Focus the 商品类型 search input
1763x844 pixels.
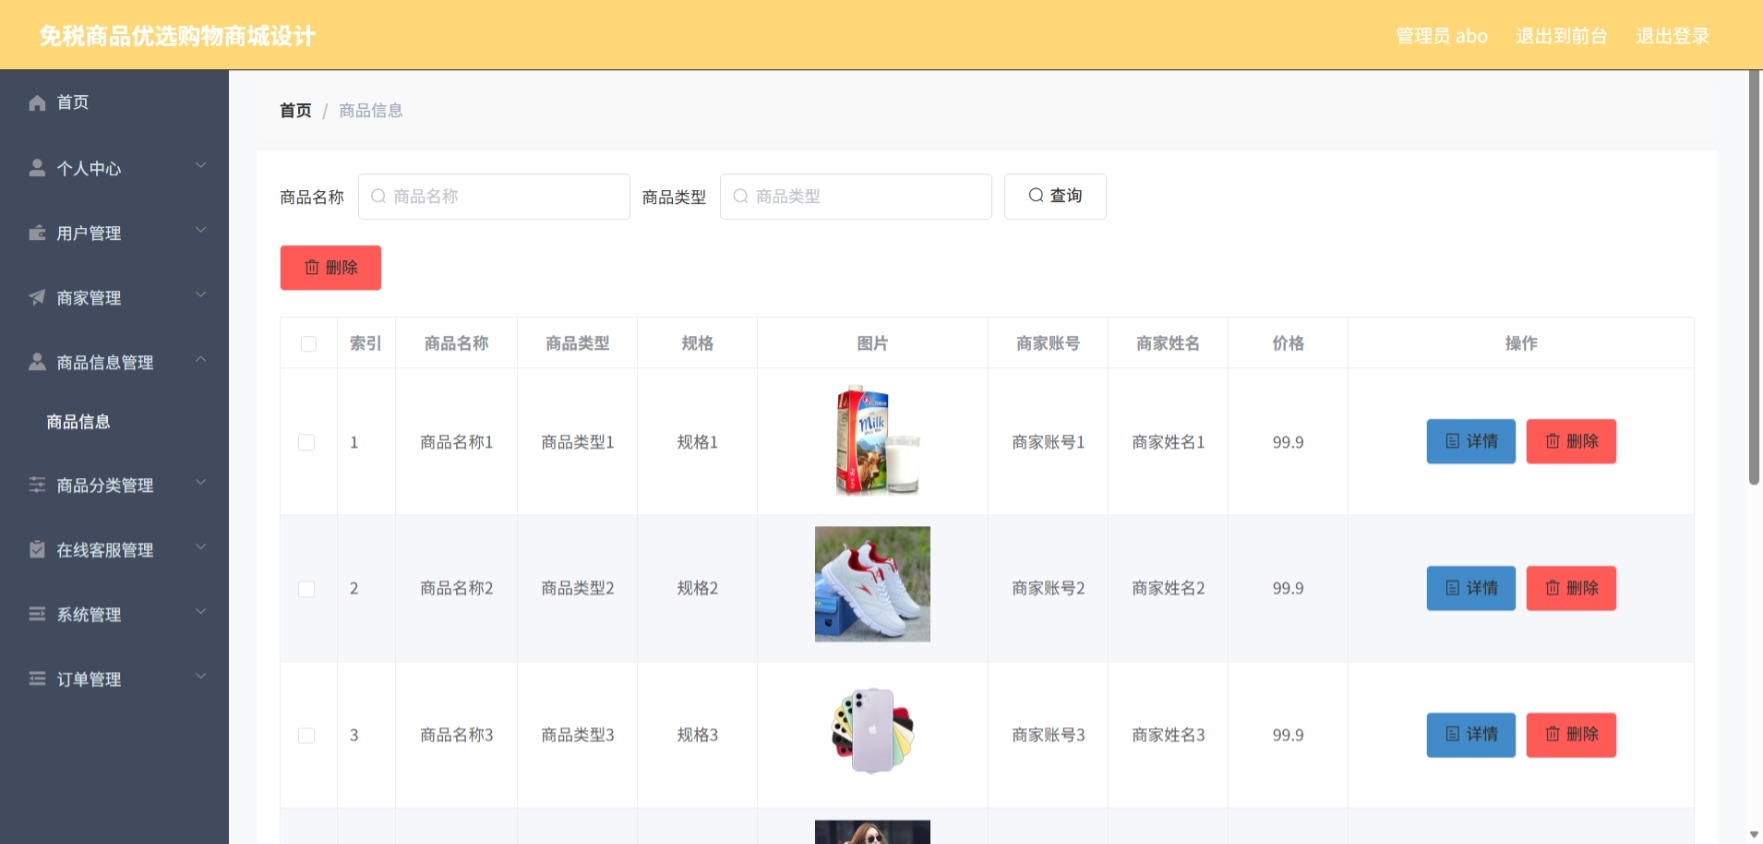856,196
